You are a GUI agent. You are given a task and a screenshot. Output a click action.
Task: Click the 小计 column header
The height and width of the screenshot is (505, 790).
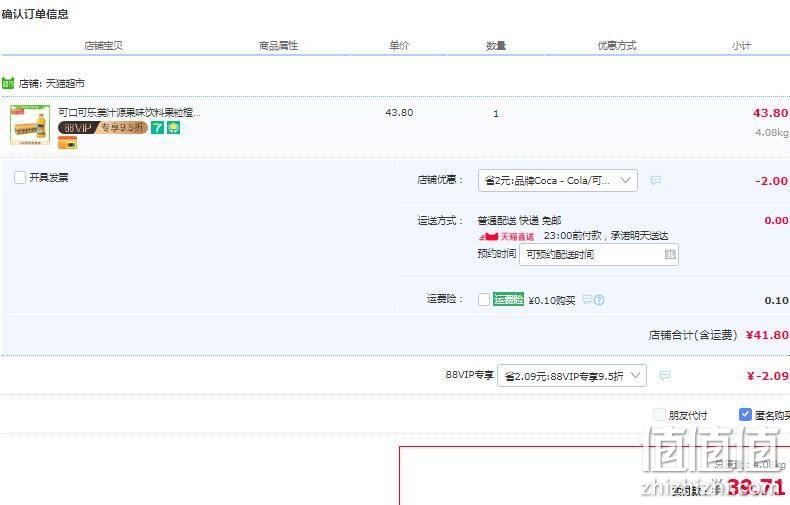(x=741, y=46)
